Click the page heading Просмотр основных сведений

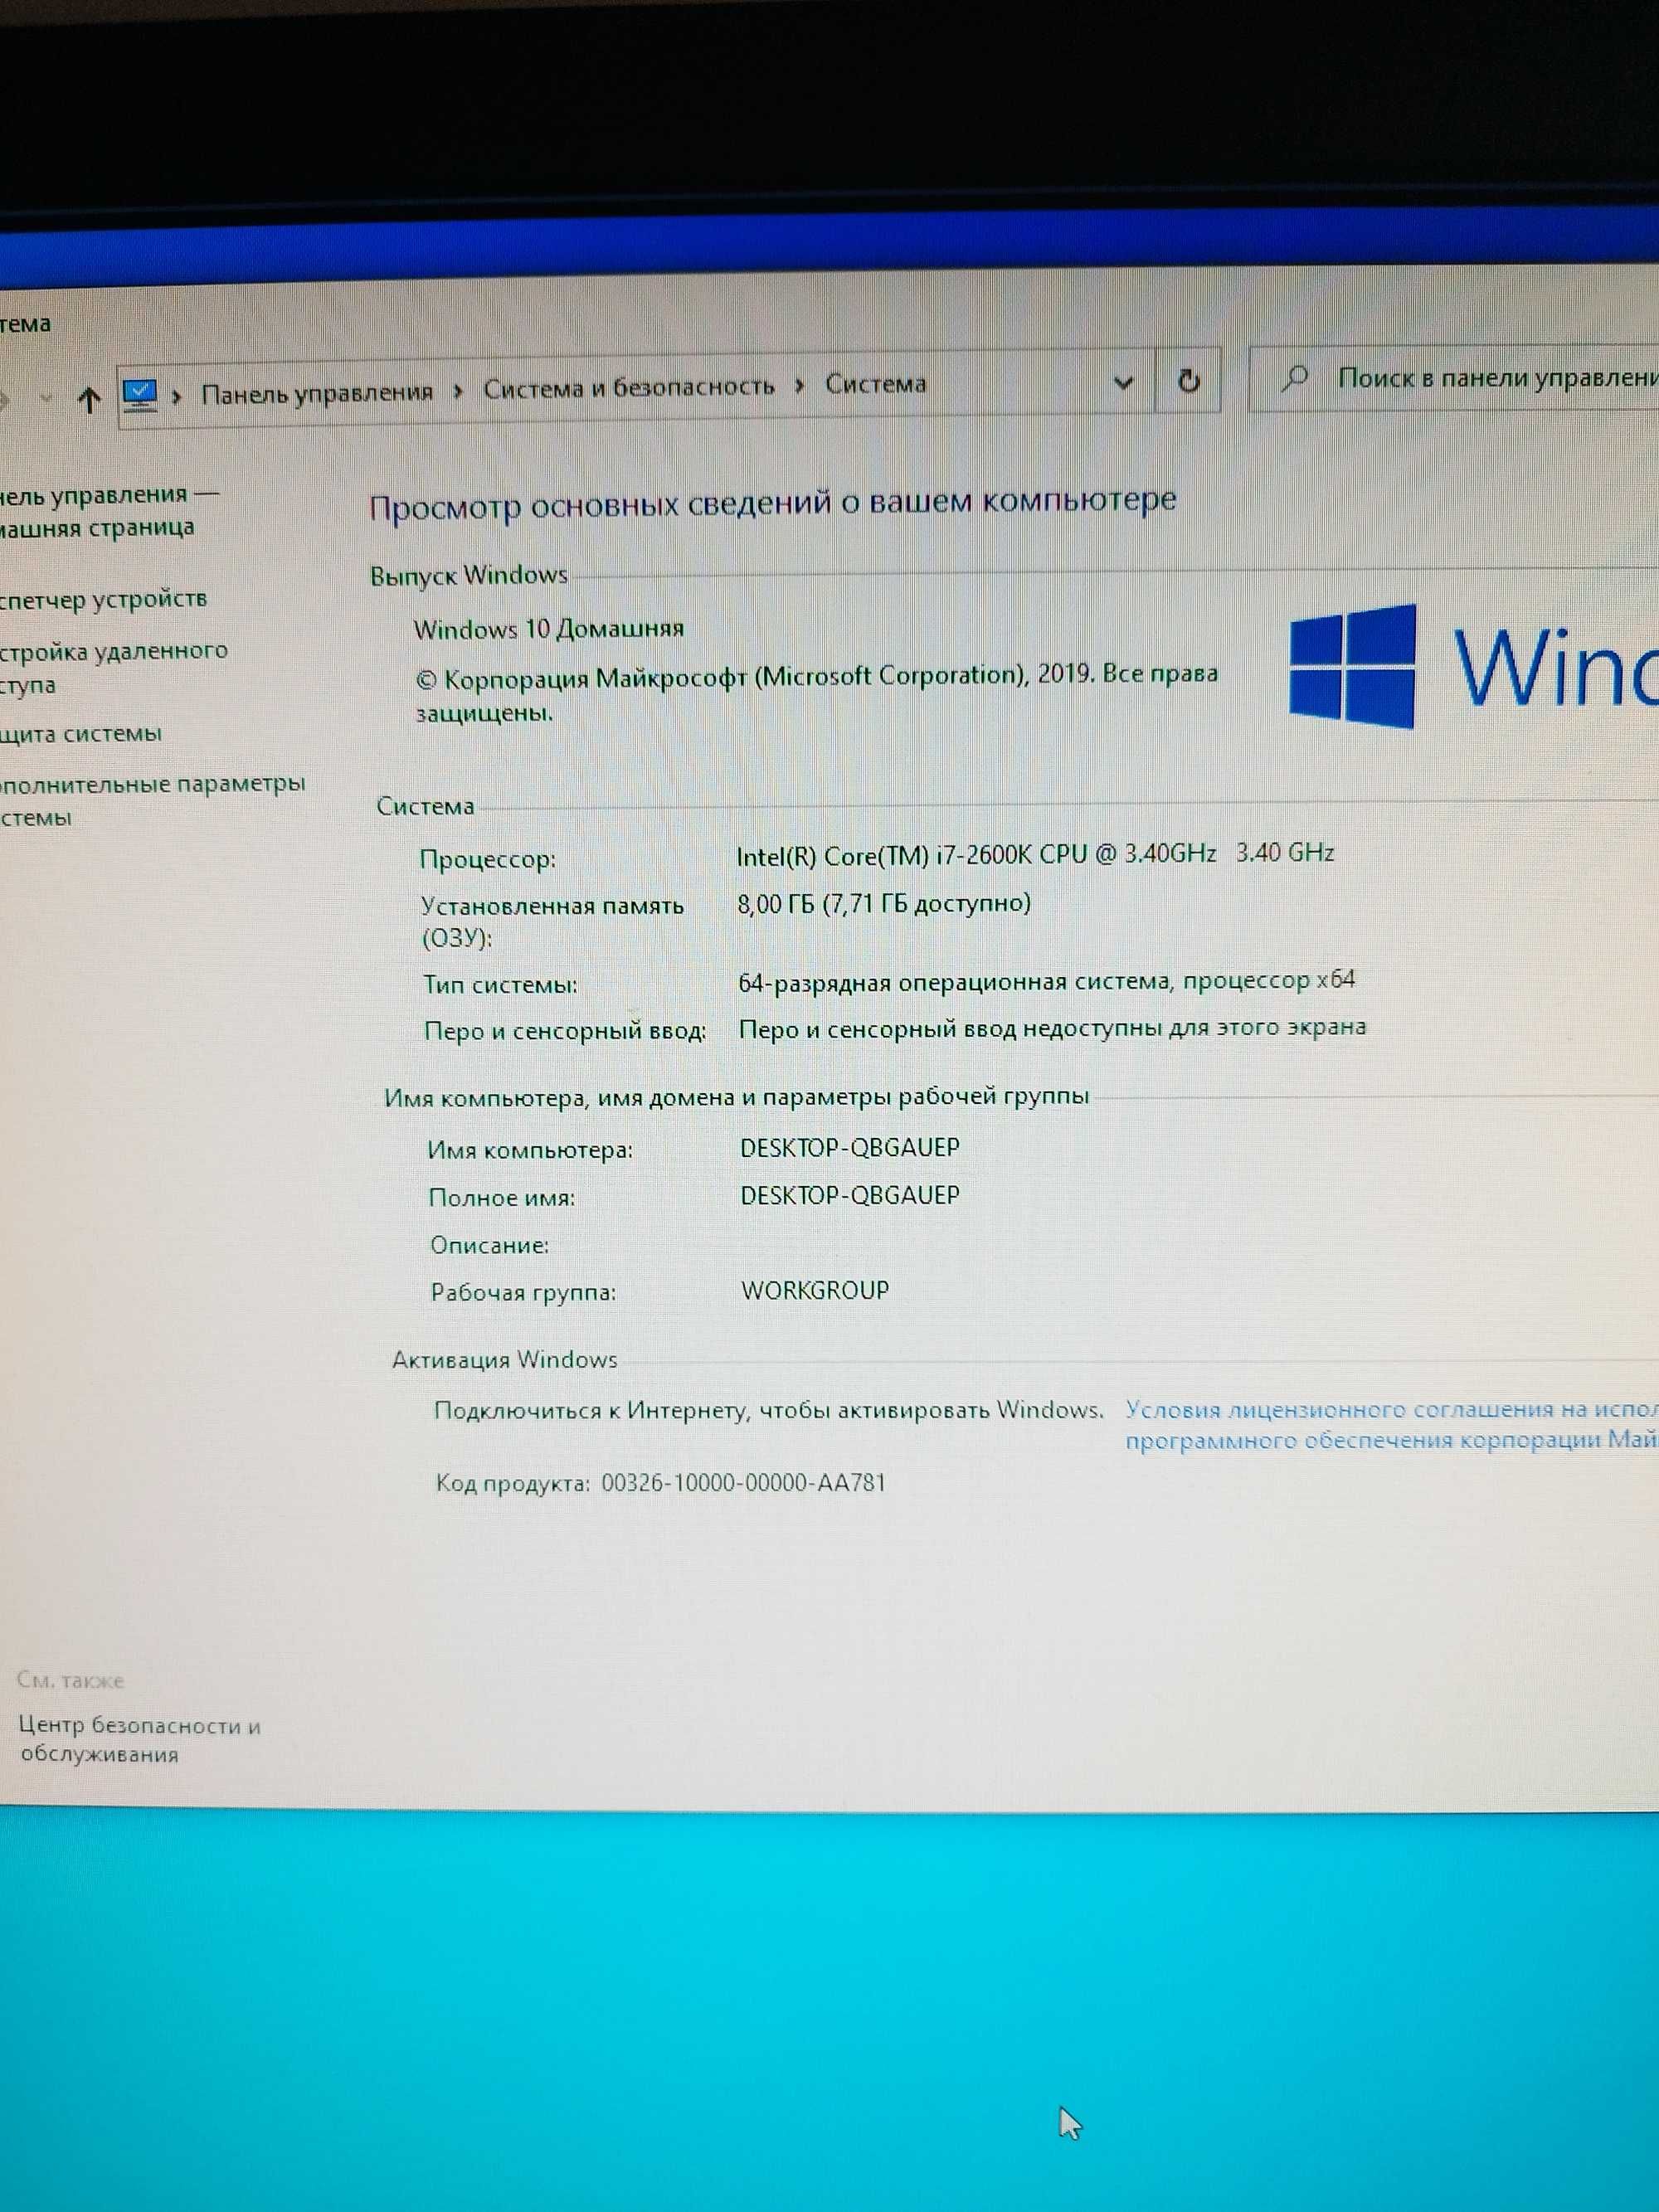click(x=773, y=503)
